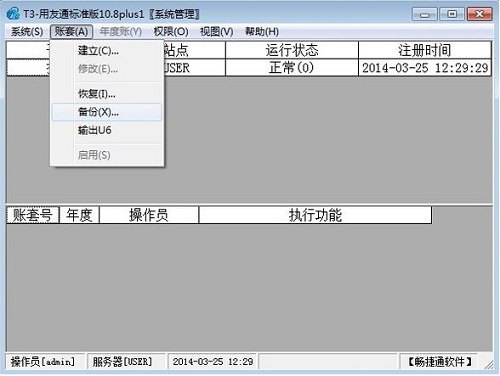Click the 注册时间 column header

pos(425,50)
